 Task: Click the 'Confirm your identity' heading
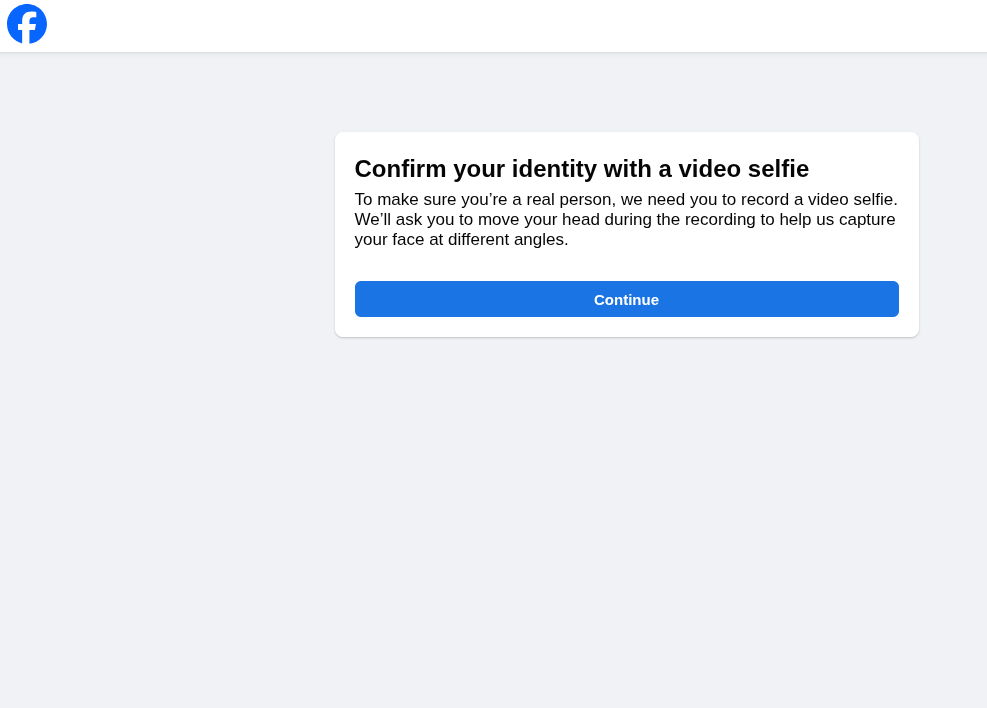click(x=581, y=169)
